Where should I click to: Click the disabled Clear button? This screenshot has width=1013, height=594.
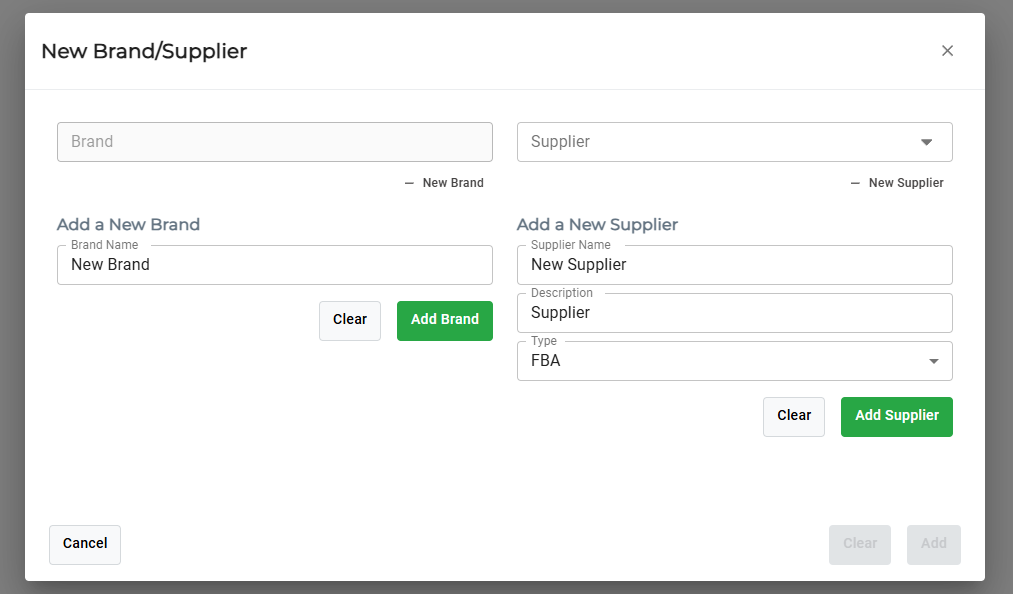[859, 544]
